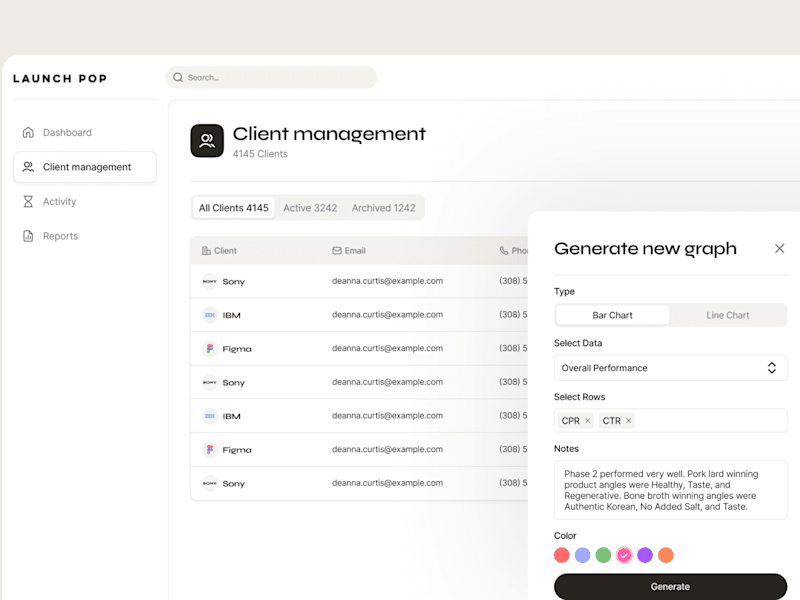Viewport: 800px width, 600px height.
Task: Remove the CPR tag with its x
Action: point(588,420)
